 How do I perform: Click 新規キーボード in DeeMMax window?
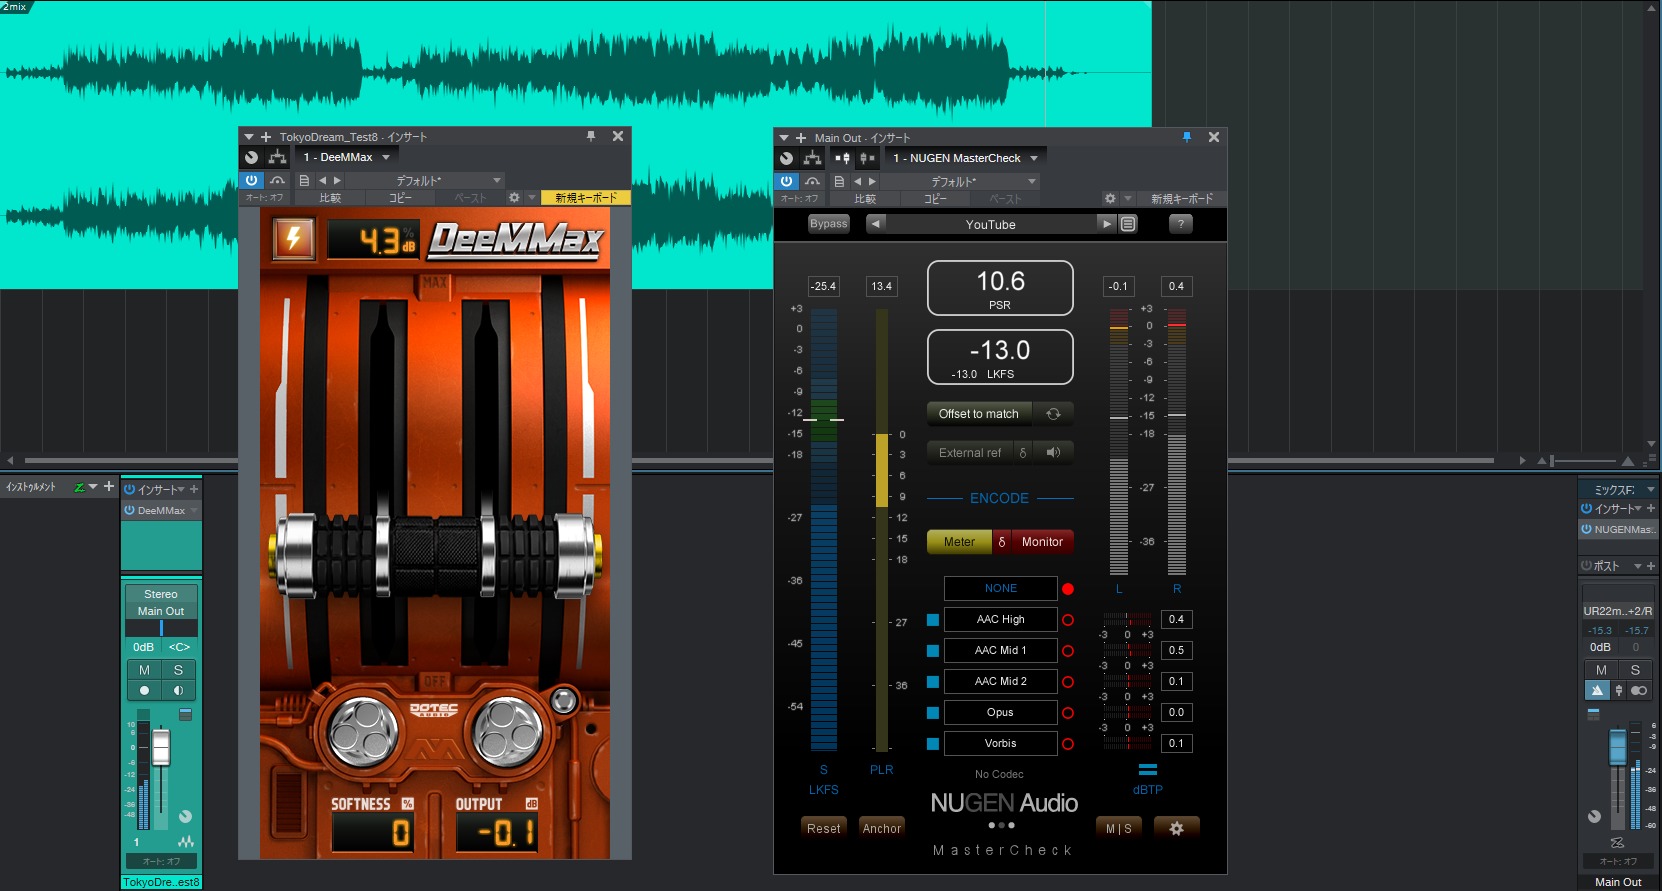[x=586, y=198]
